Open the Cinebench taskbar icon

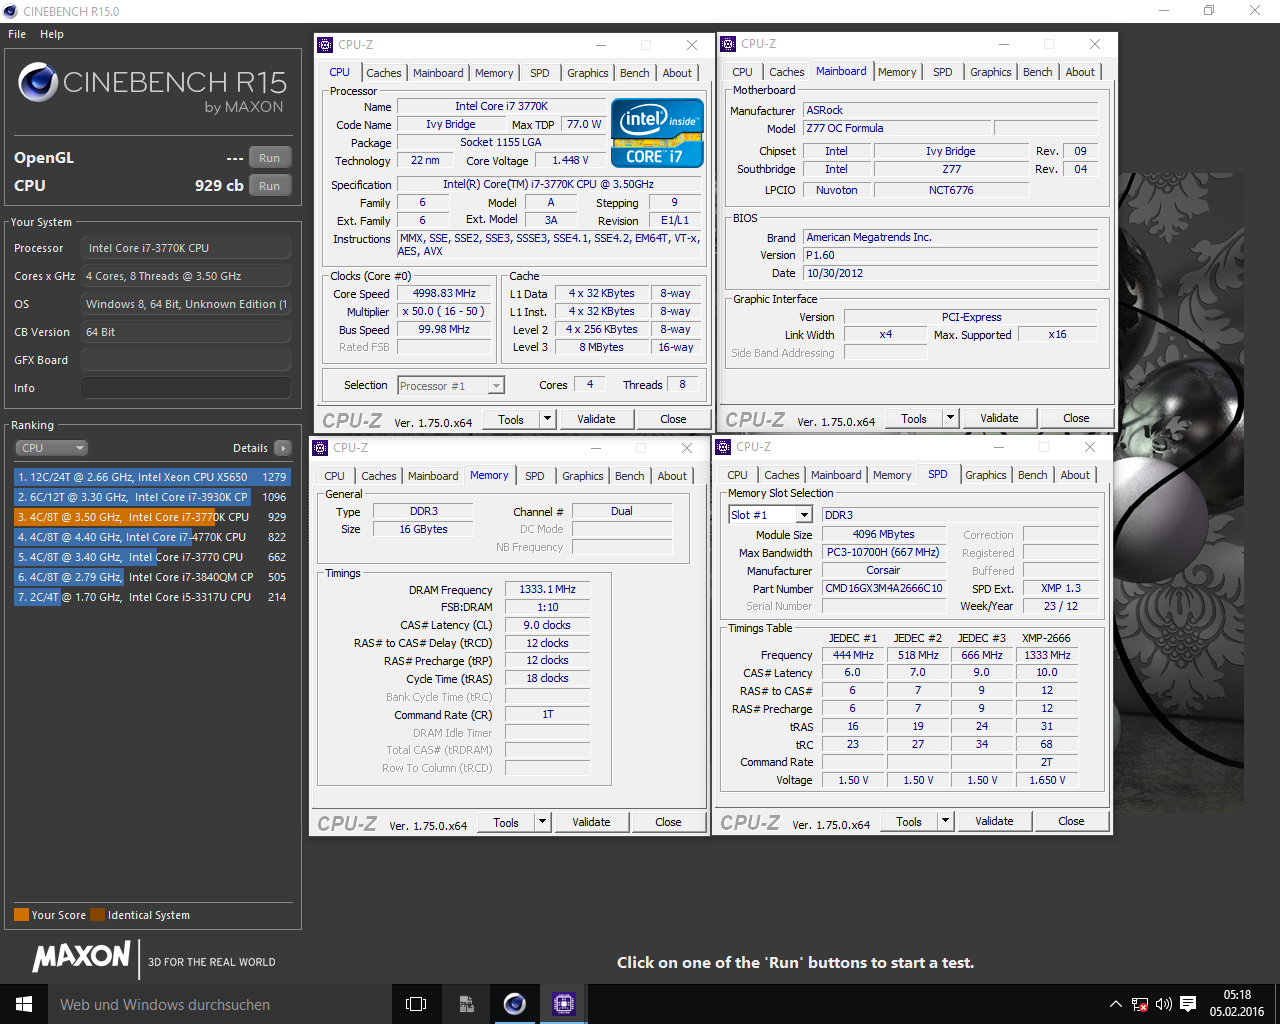(515, 1004)
